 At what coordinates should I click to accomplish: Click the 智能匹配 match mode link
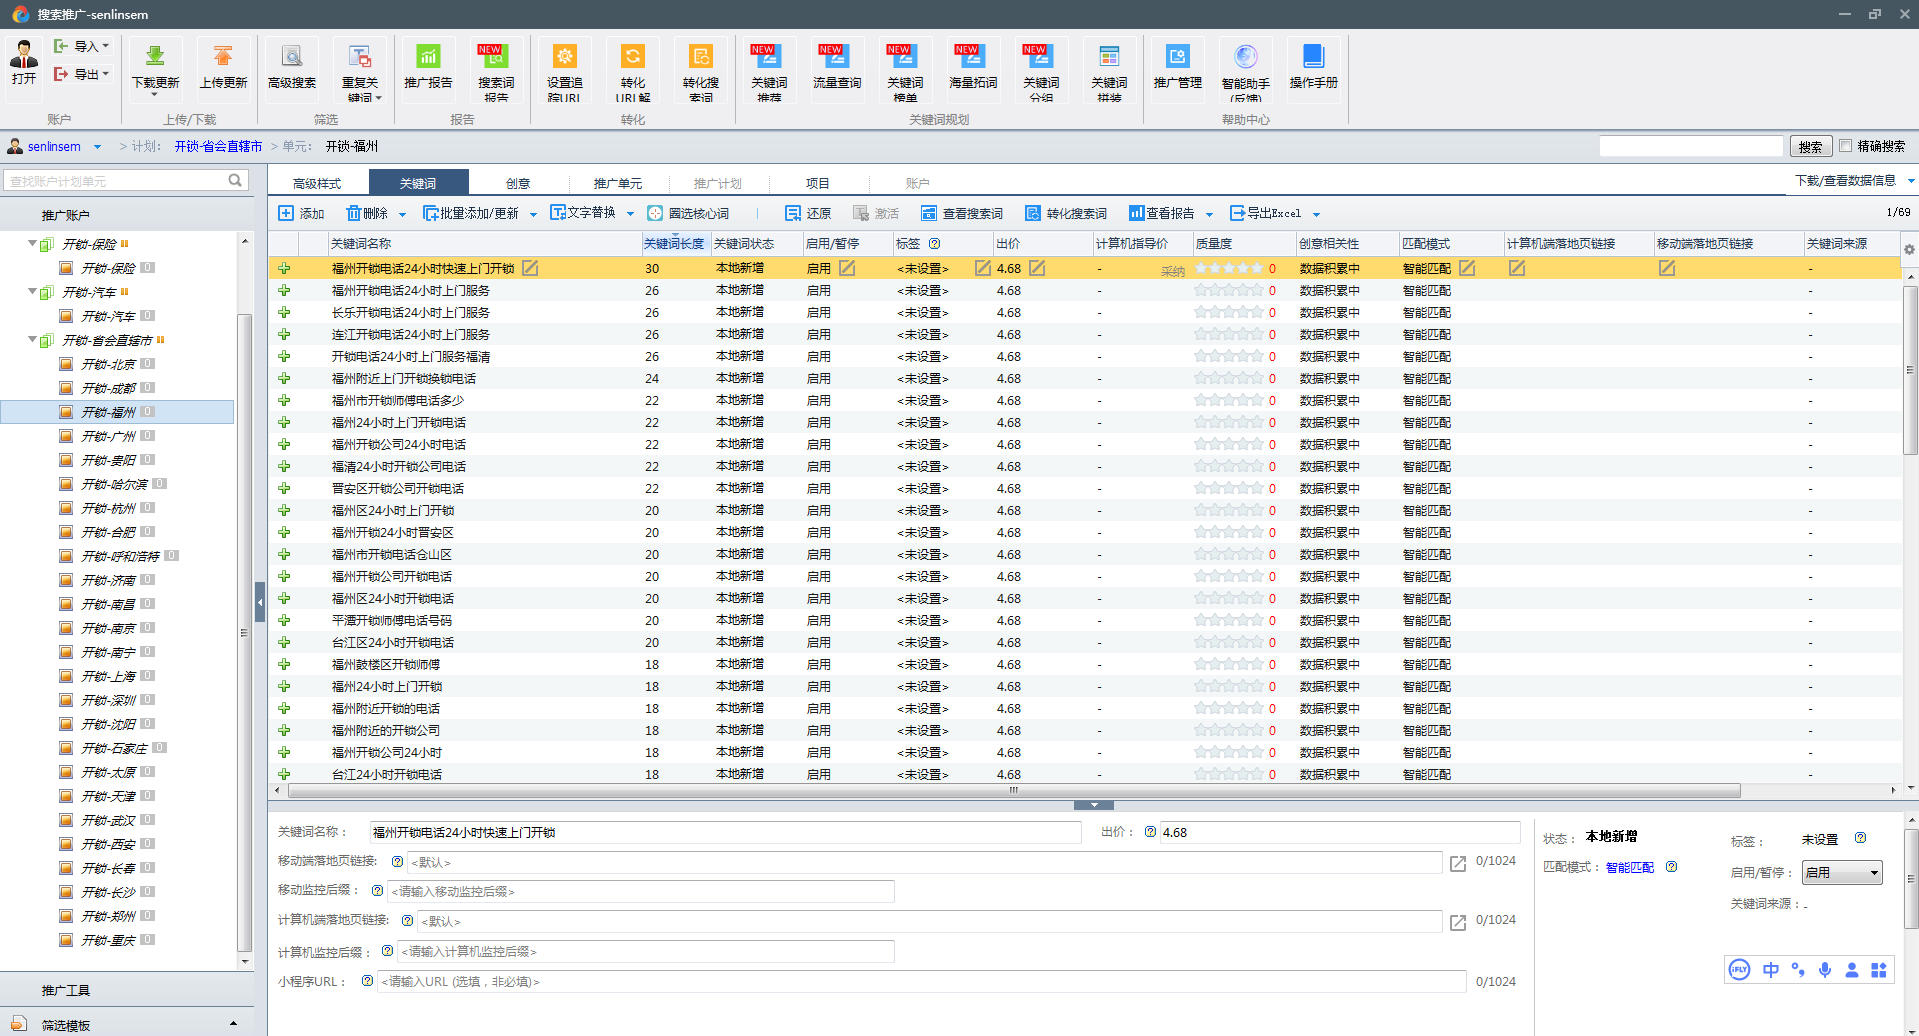click(1629, 868)
